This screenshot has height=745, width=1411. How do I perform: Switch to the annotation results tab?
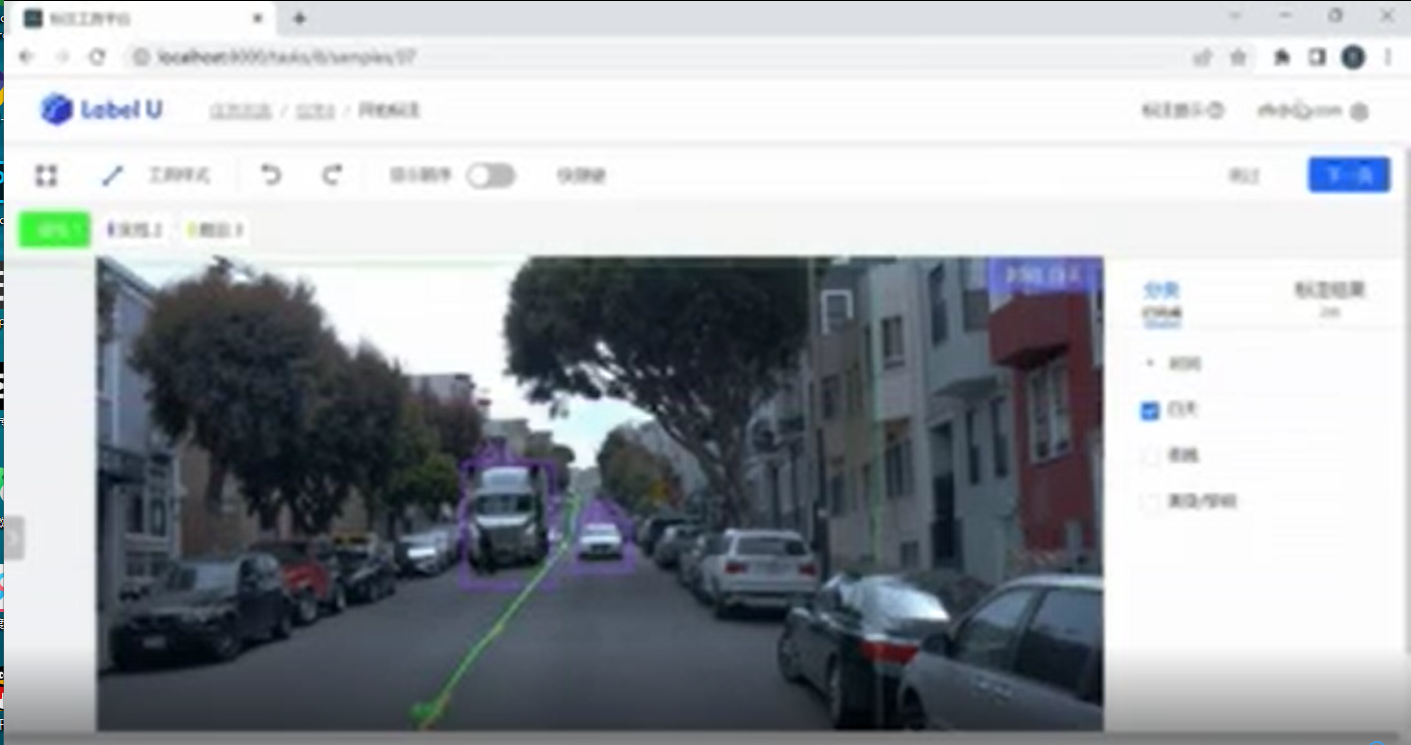click(1329, 291)
